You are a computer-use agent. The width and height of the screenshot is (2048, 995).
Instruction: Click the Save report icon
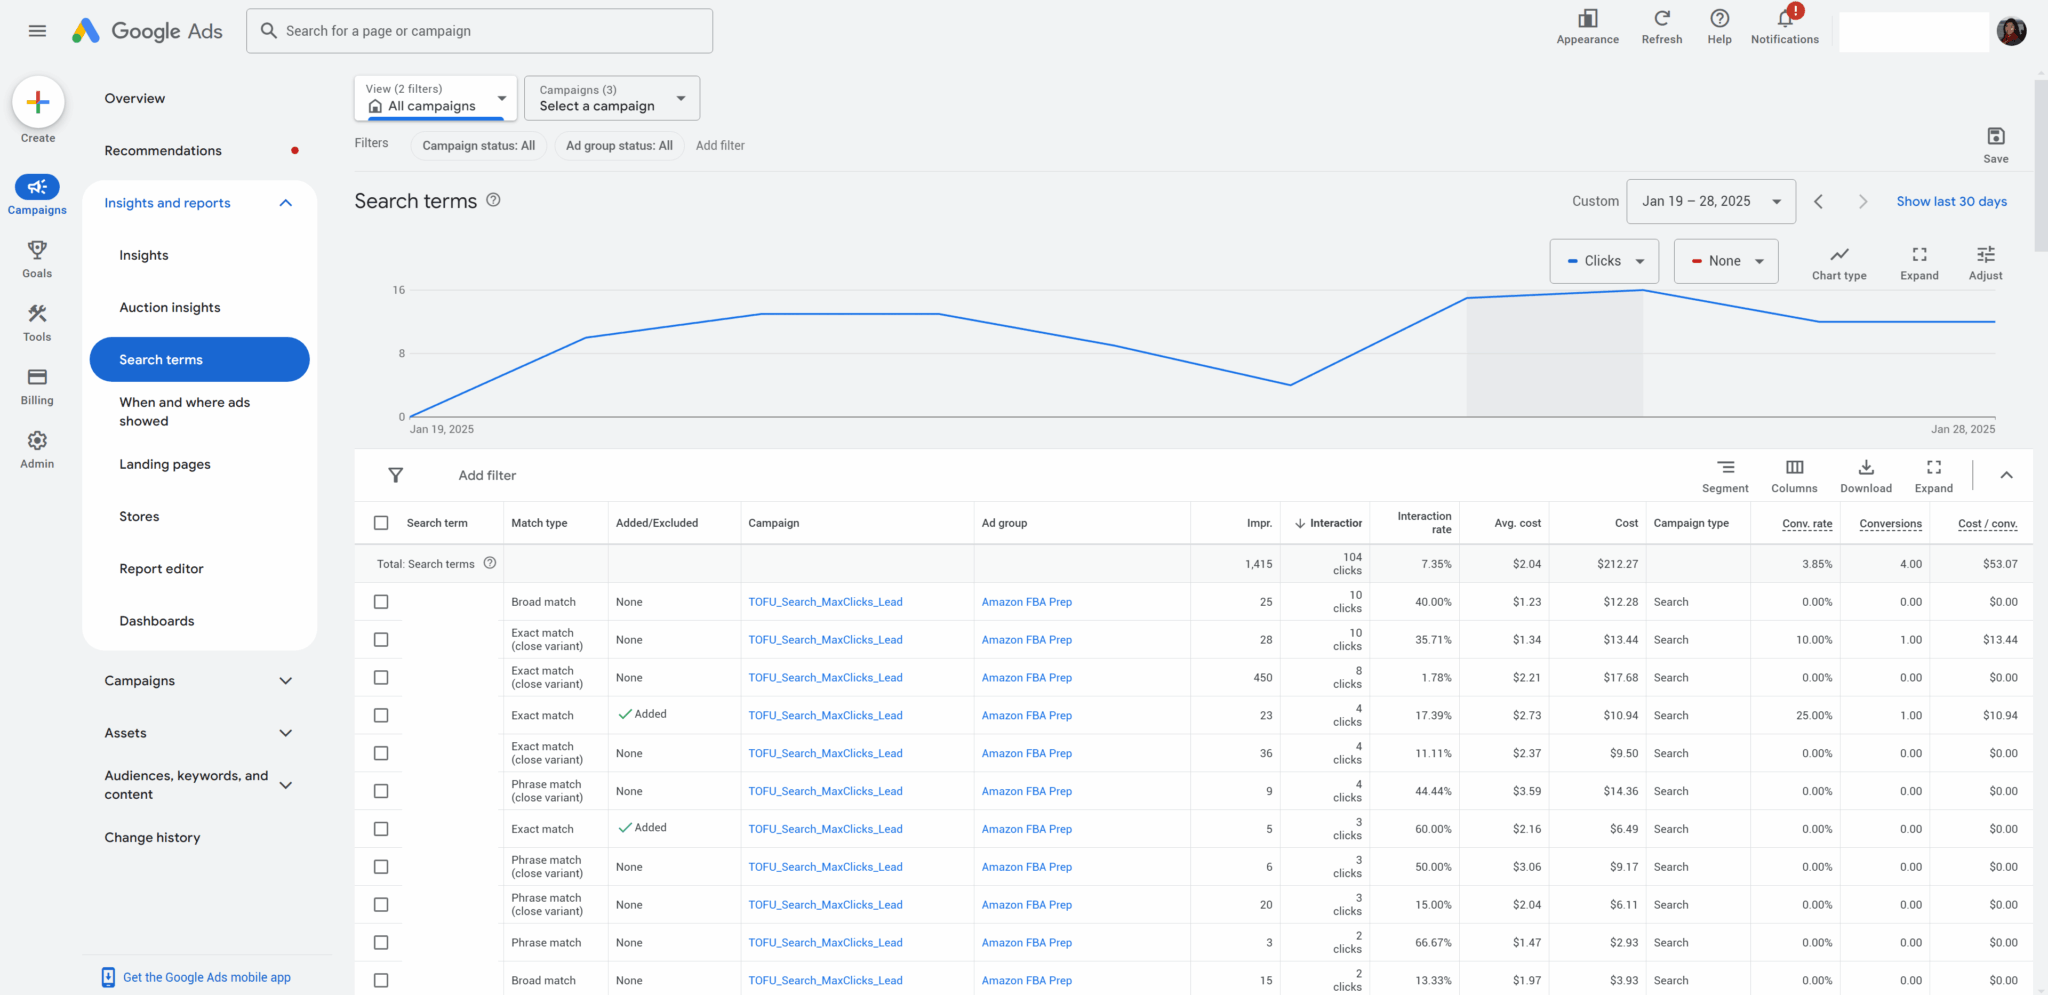[1995, 136]
